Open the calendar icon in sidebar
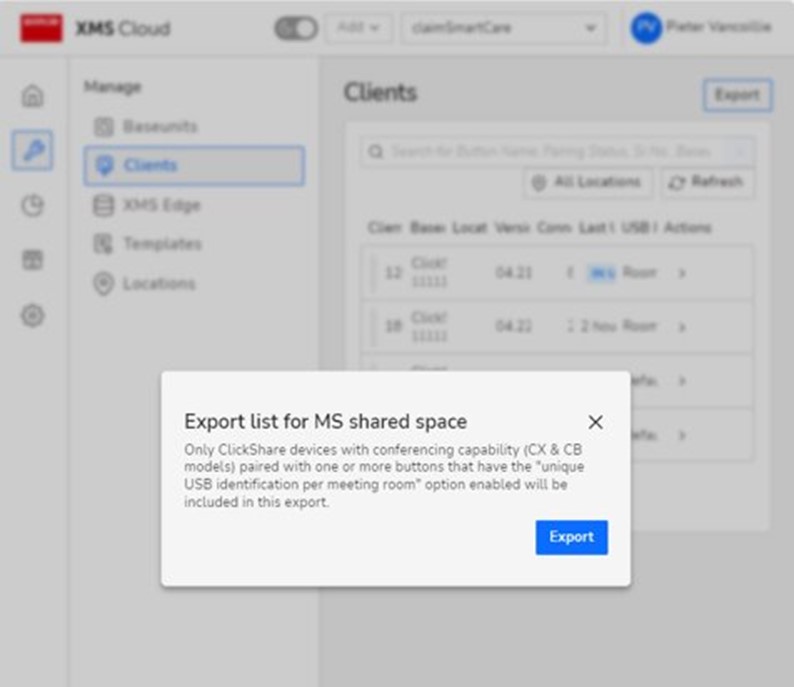Viewport: 794px width, 687px height. click(x=32, y=260)
